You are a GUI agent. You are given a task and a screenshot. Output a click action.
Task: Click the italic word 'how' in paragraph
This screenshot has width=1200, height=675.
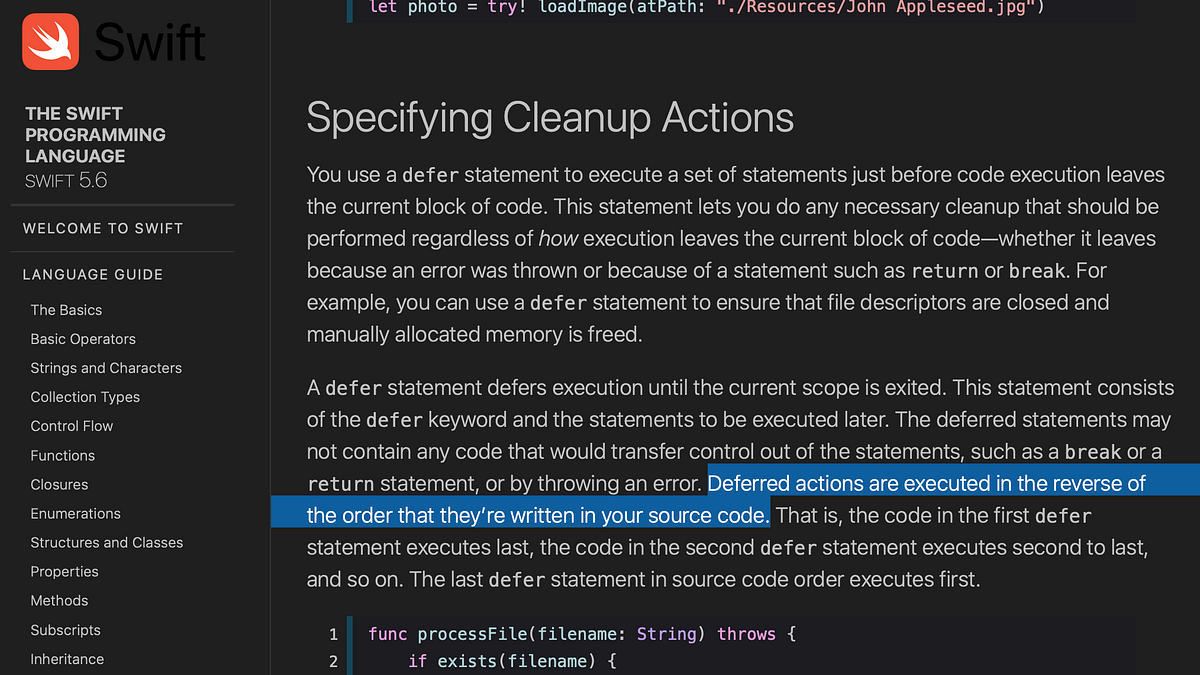(x=558, y=239)
